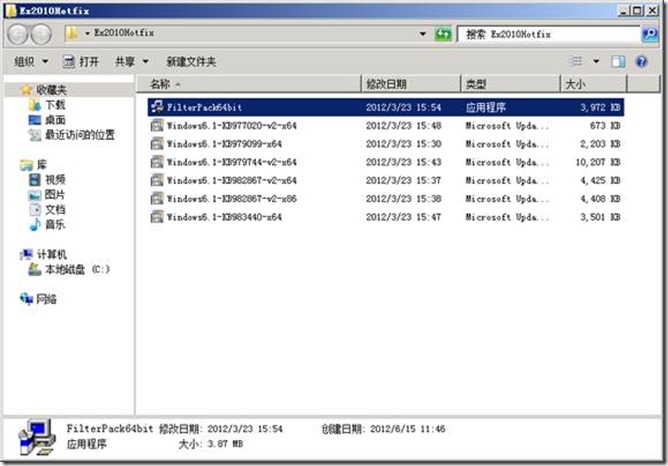The width and height of the screenshot is (668, 466).
Task: Click the folder icon in address bar
Action: (72, 33)
